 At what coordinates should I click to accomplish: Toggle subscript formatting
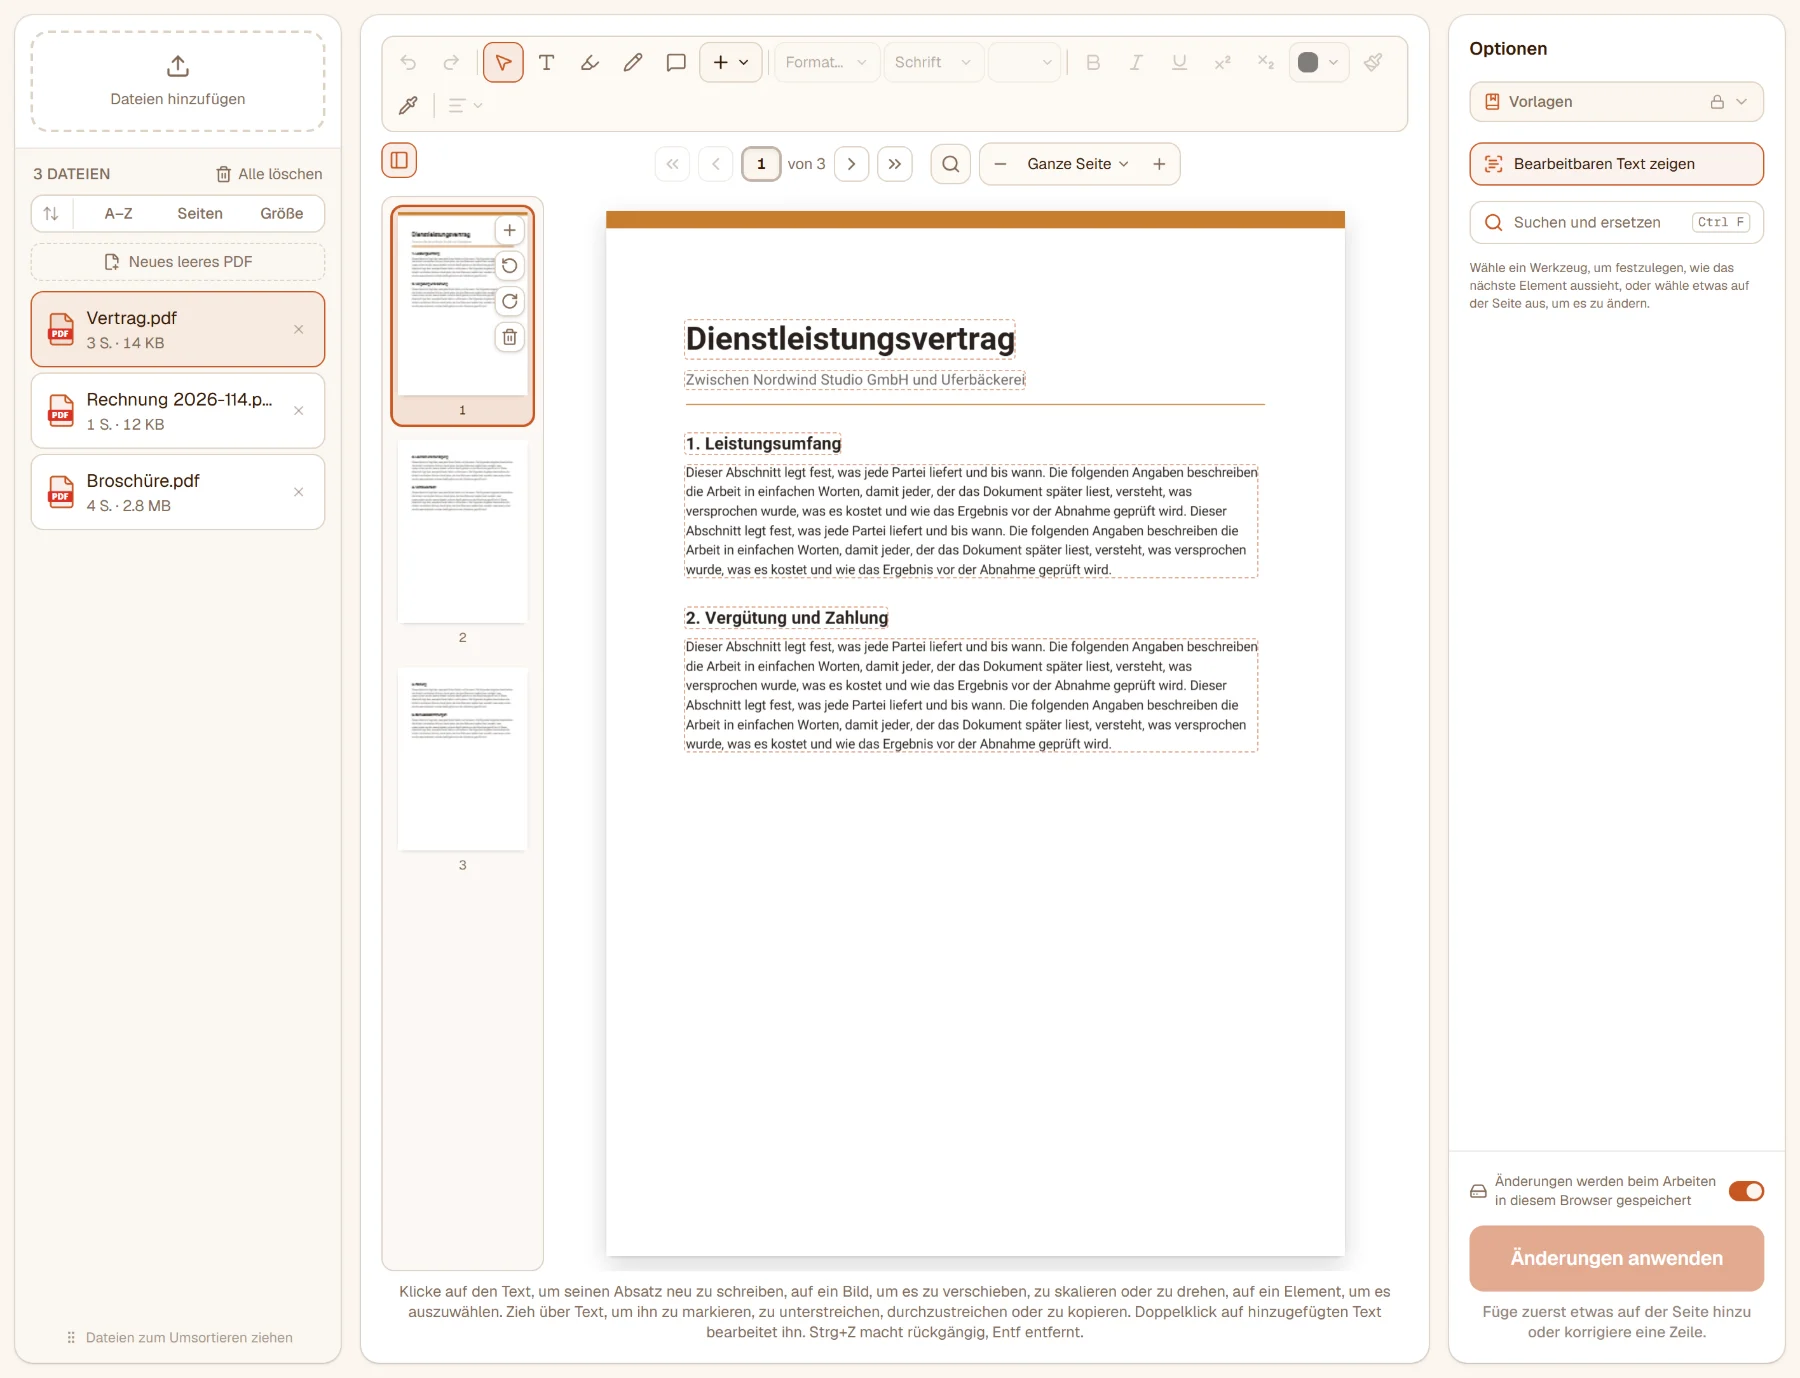pyautogui.click(x=1265, y=62)
